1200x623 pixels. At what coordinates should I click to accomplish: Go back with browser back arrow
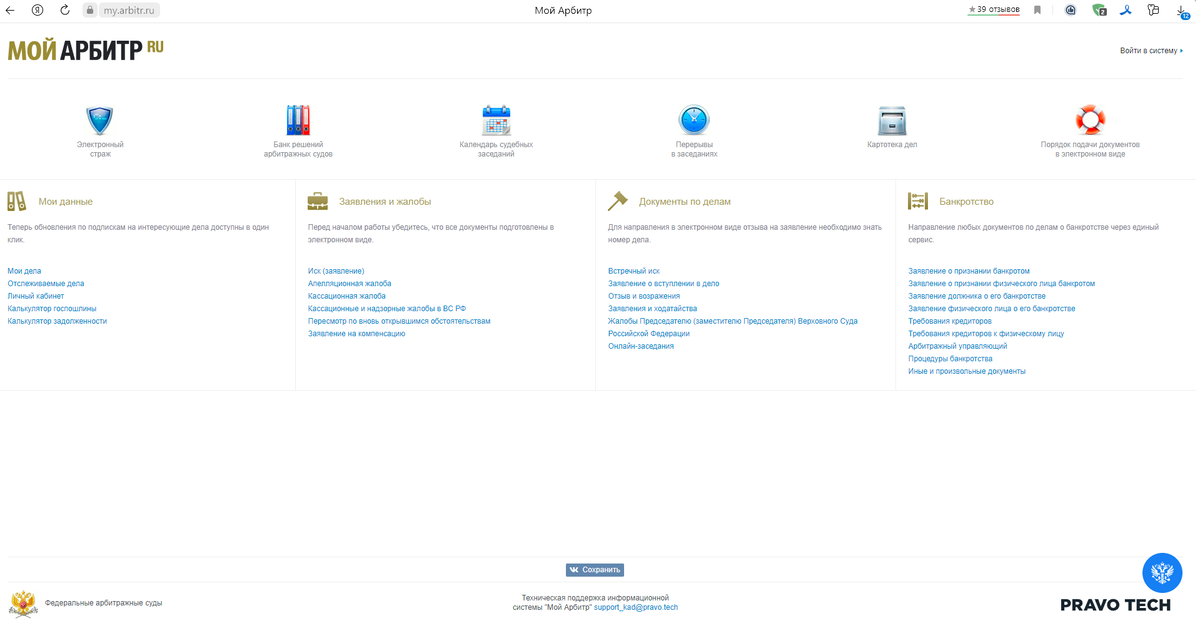[x=11, y=10]
